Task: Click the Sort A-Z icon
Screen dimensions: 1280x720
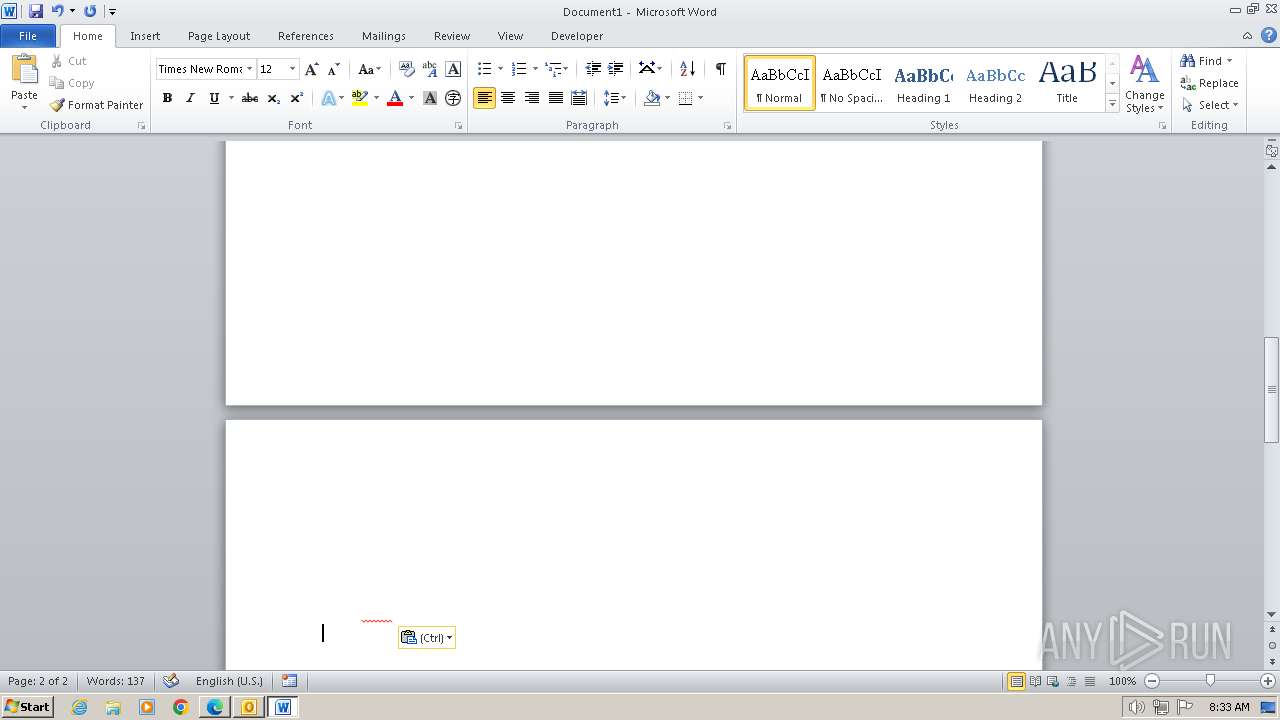Action: 687,69
